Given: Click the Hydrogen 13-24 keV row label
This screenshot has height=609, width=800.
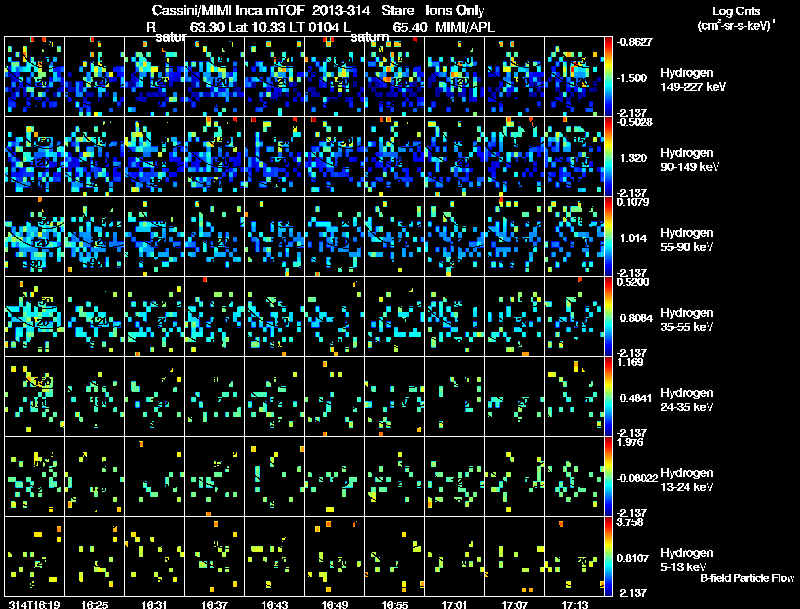Looking at the screenshot, I should pyautogui.click(x=686, y=480).
